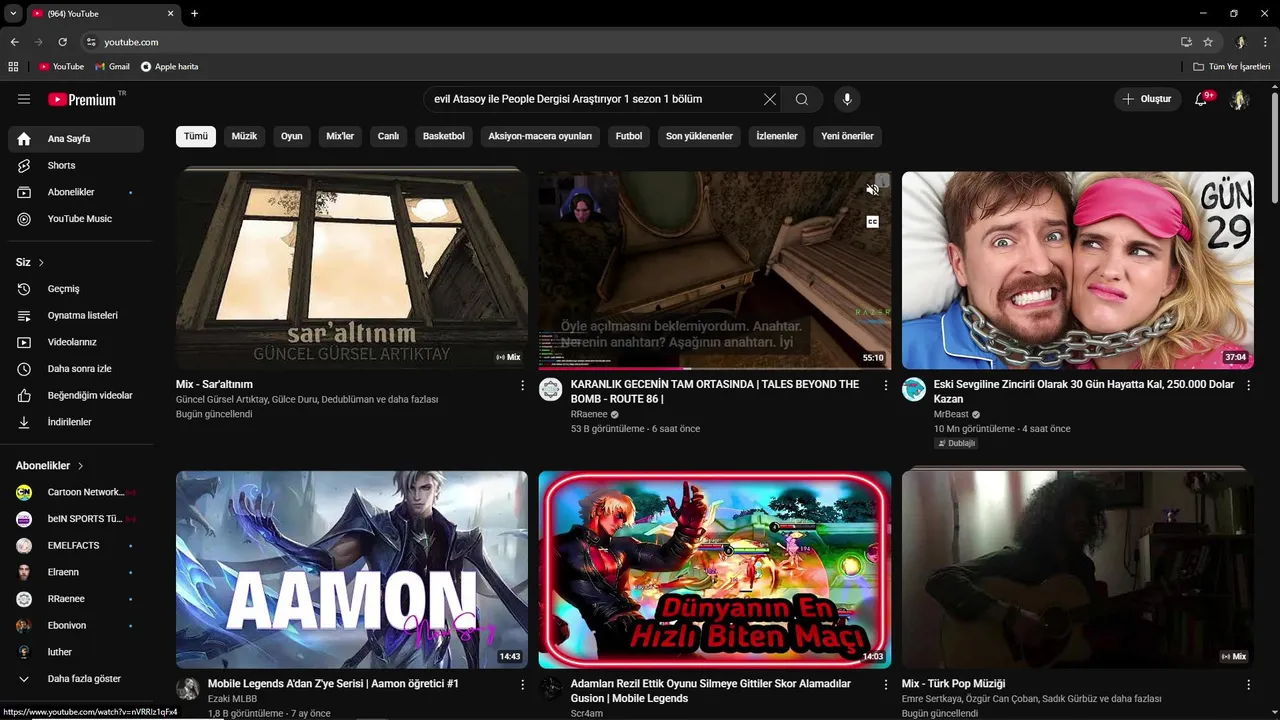Open the AAMON video thumbnail
The height and width of the screenshot is (720, 1280).
click(x=352, y=569)
